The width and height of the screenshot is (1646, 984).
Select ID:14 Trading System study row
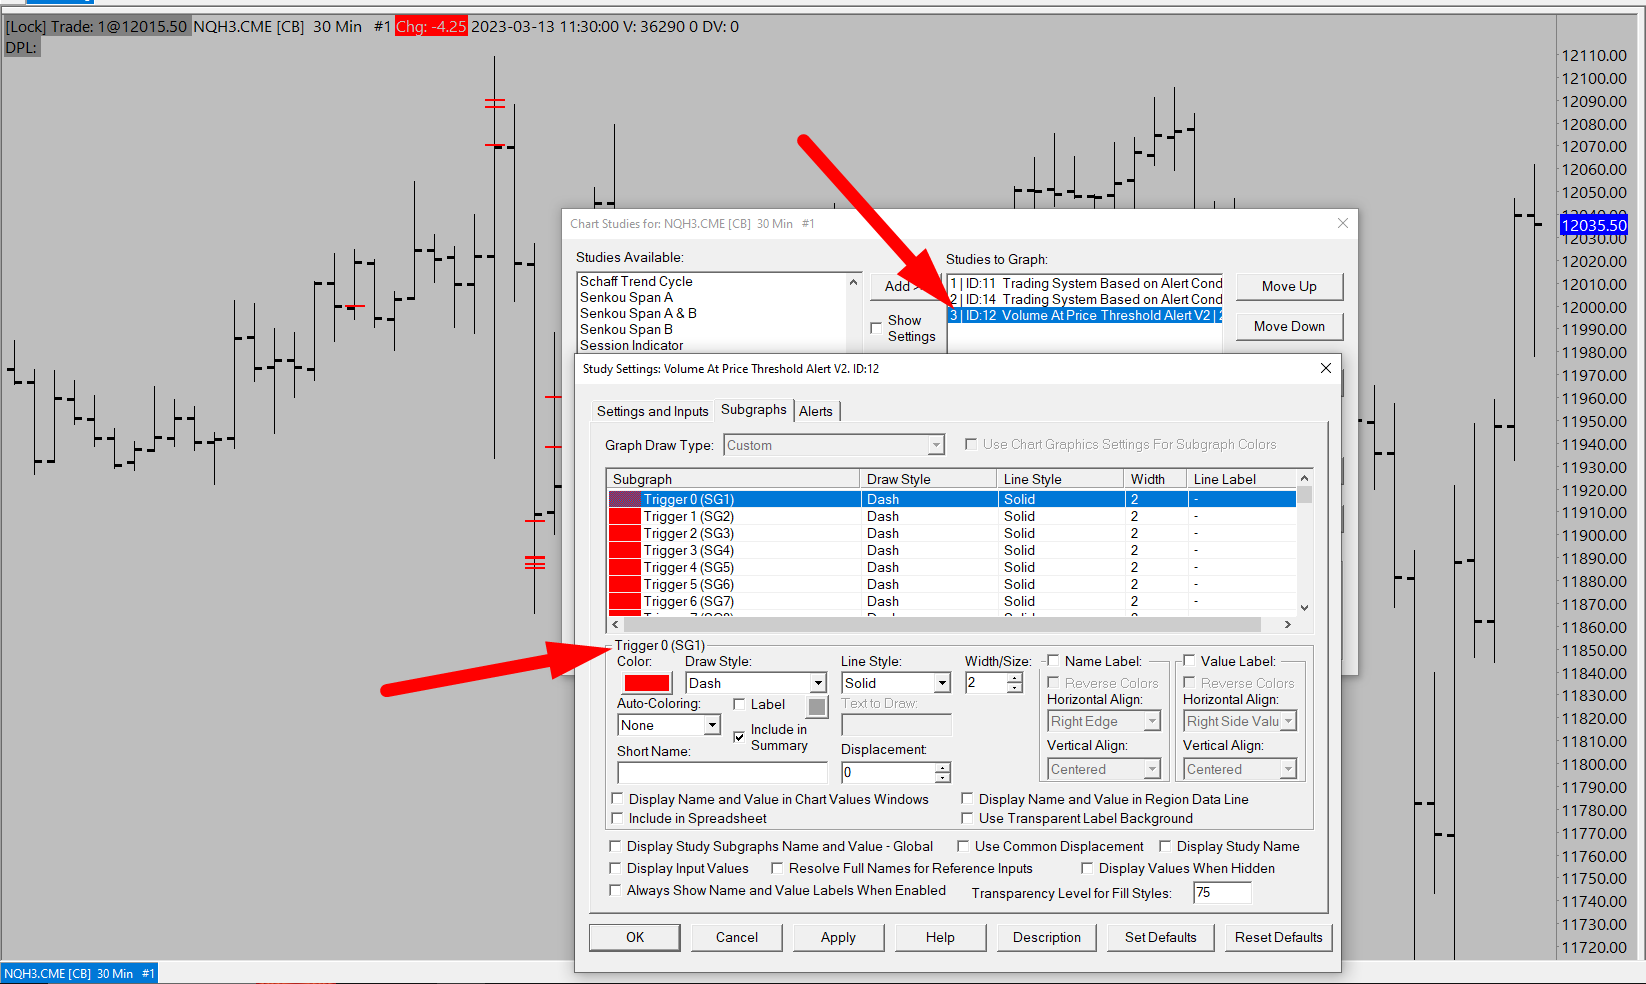tap(1085, 300)
